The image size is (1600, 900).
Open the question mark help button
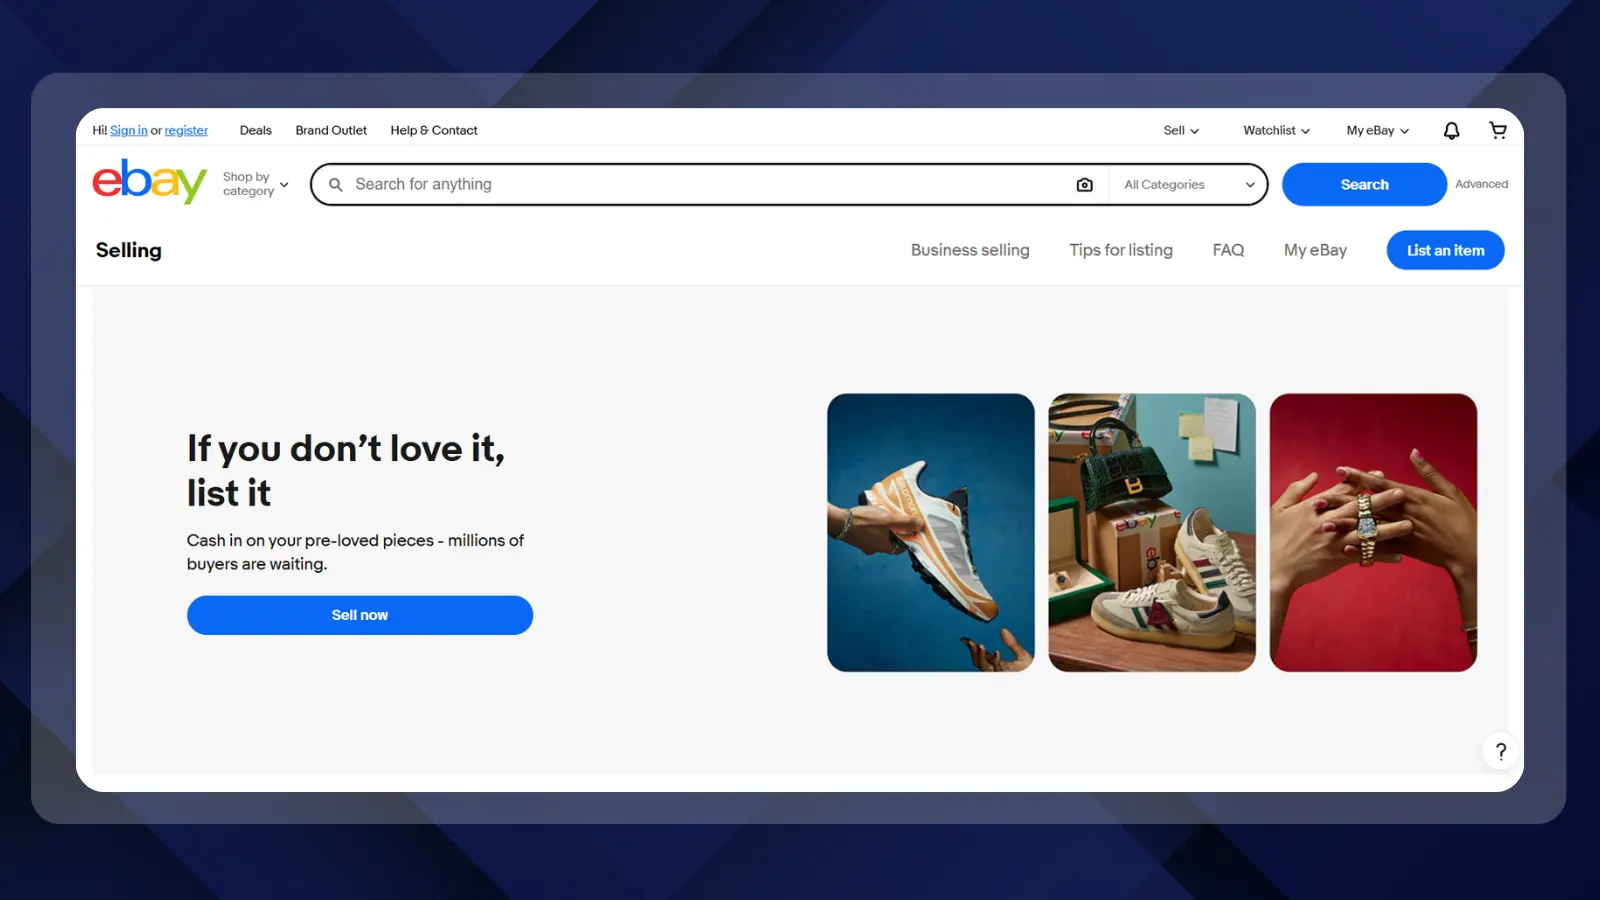tap(1500, 751)
